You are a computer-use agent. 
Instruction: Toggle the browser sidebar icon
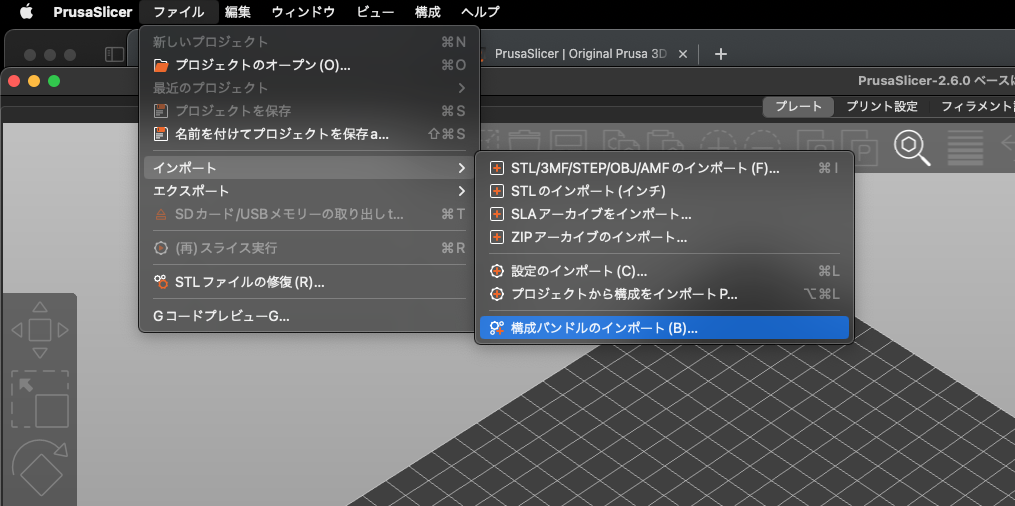[x=114, y=54]
